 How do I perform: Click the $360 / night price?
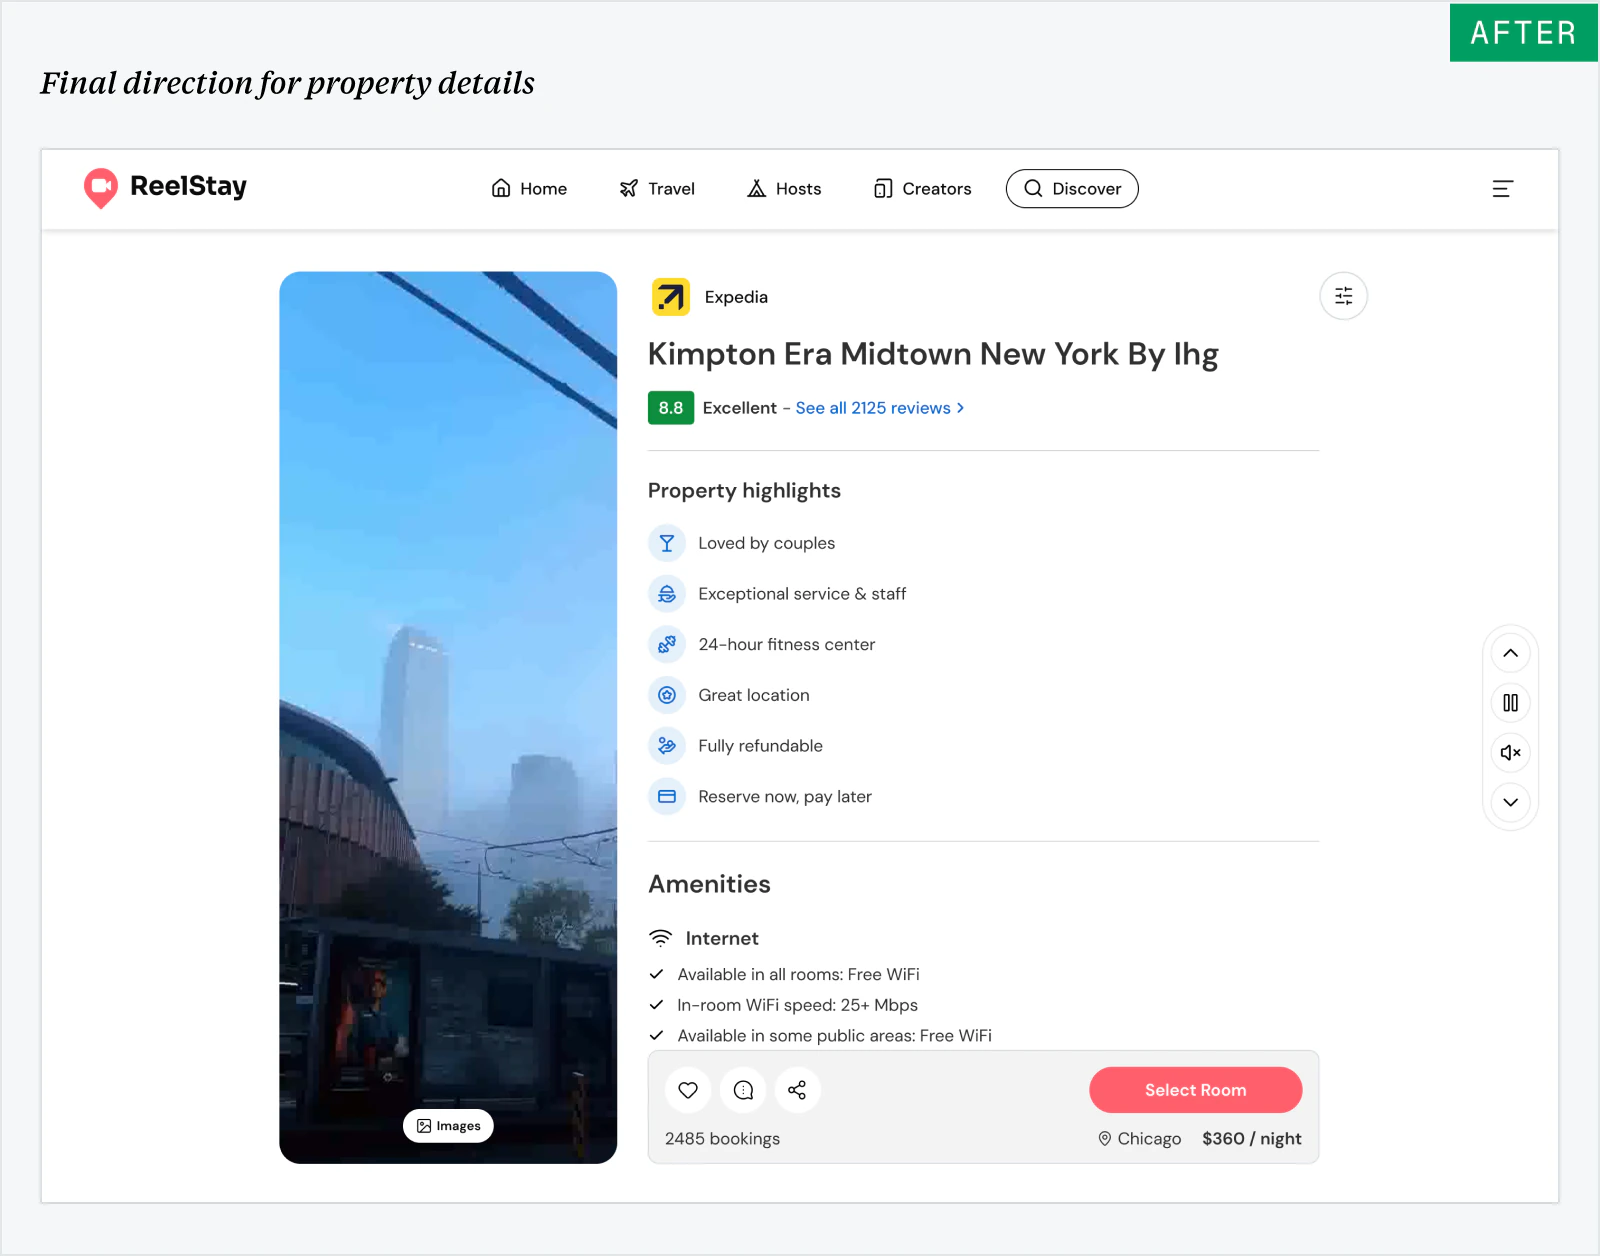point(1252,1139)
